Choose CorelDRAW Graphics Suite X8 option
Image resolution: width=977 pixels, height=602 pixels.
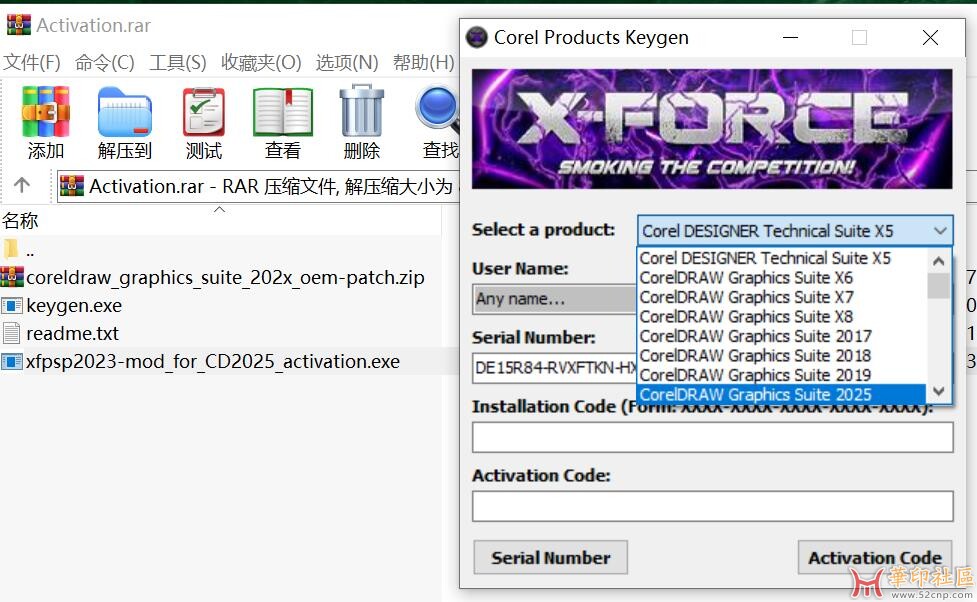click(x=782, y=317)
